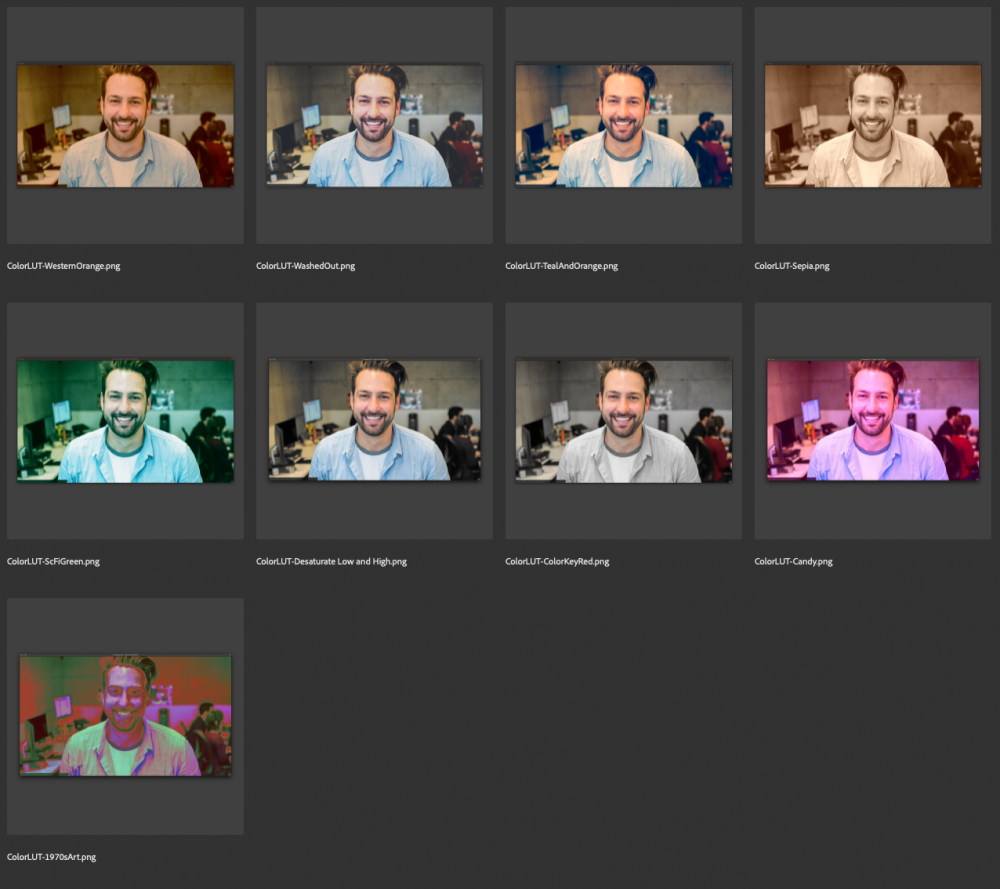Select the ColorLUT-Candy.png pink-tinted thumbnail
This screenshot has height=889, width=1000.
872,420
